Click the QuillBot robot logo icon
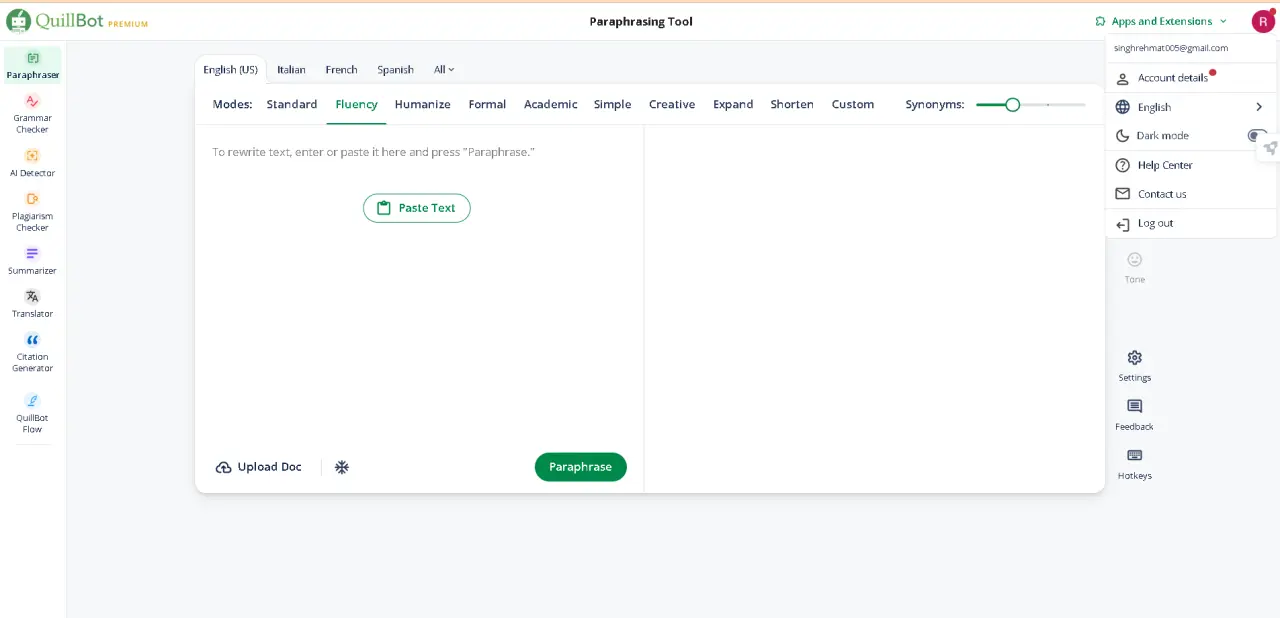 pyautogui.click(x=18, y=20)
